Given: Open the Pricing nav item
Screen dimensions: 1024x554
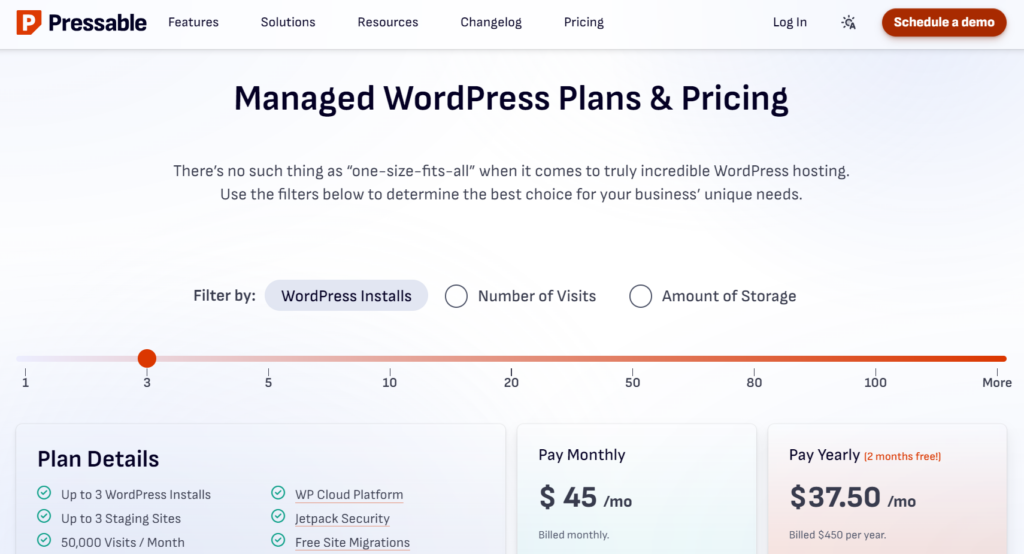Looking at the screenshot, I should 584,22.
